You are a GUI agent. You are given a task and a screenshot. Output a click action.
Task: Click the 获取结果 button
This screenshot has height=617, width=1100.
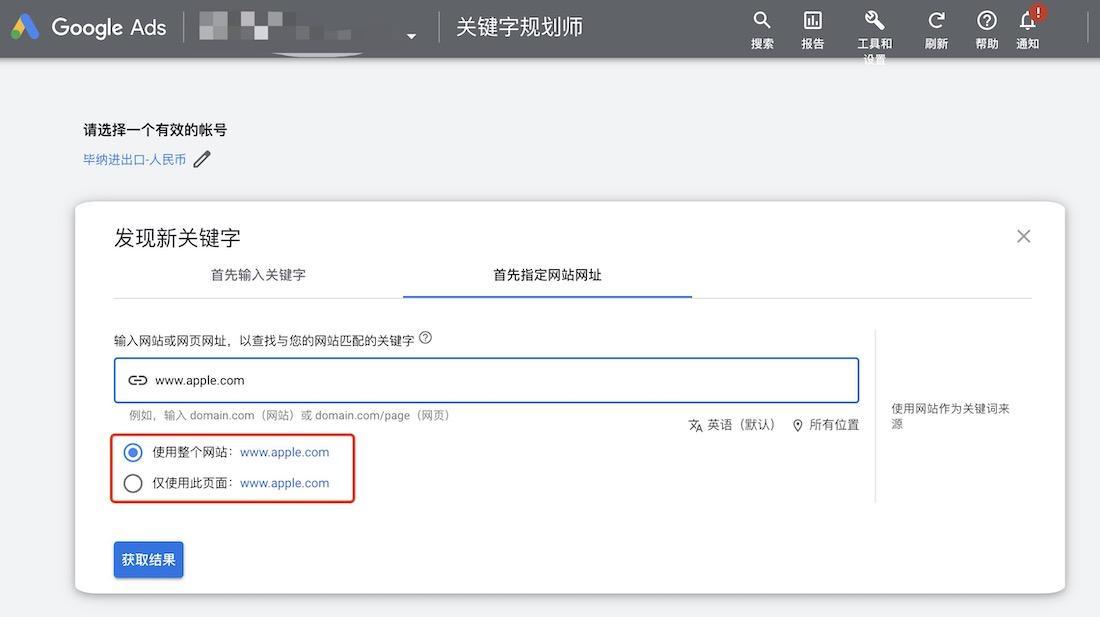[x=149, y=560]
